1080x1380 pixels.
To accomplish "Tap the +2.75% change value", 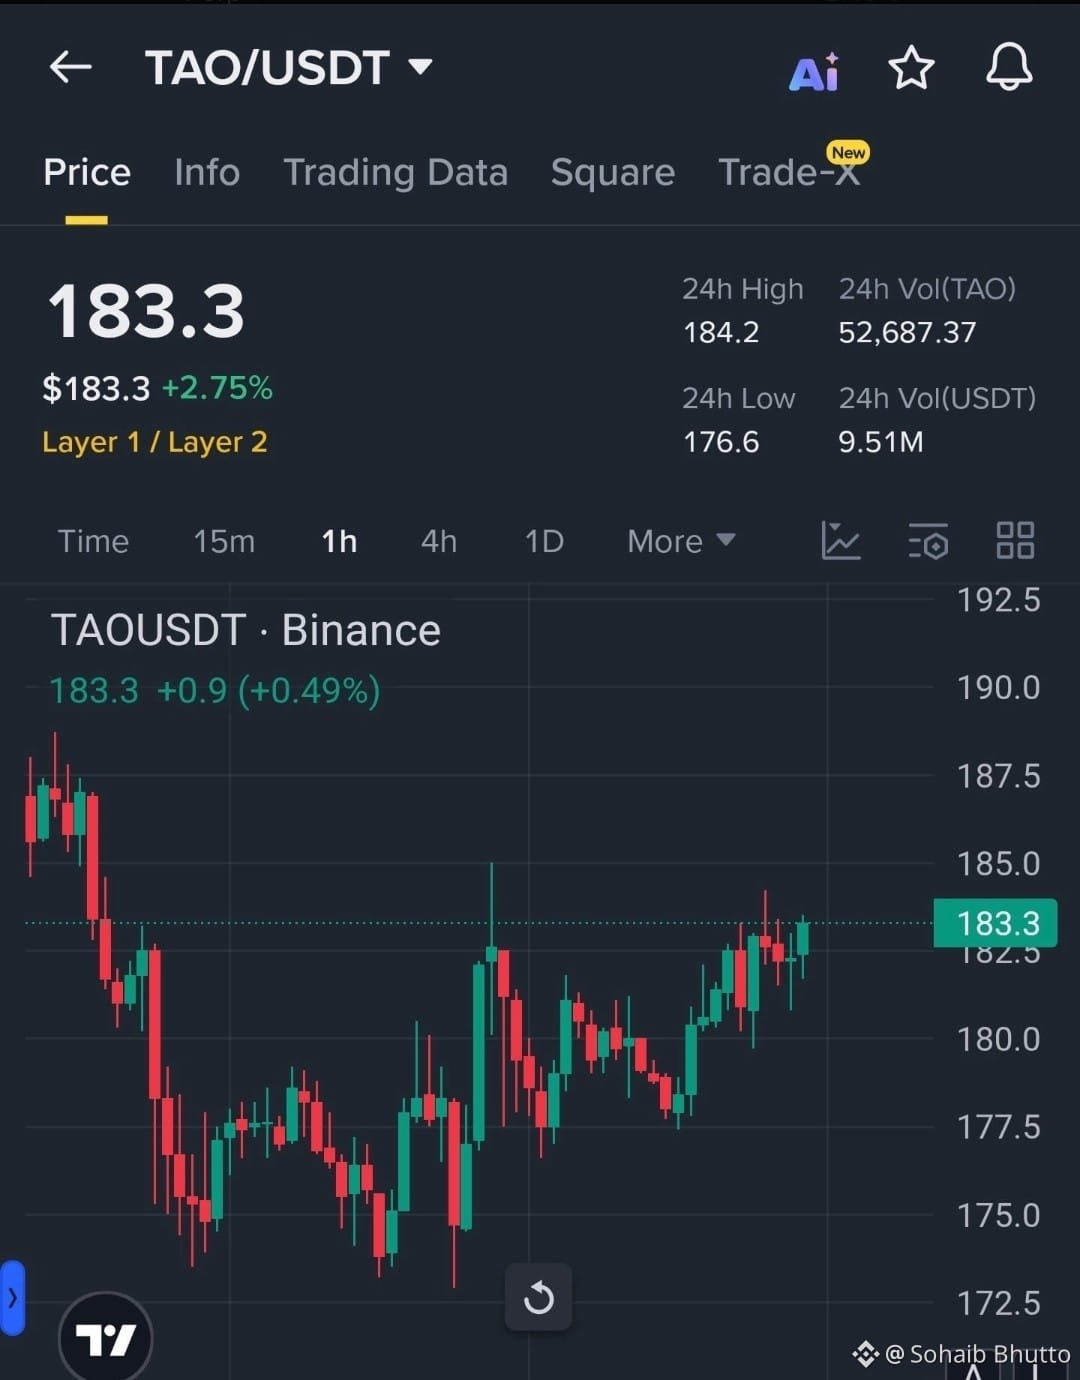I will click(x=217, y=388).
